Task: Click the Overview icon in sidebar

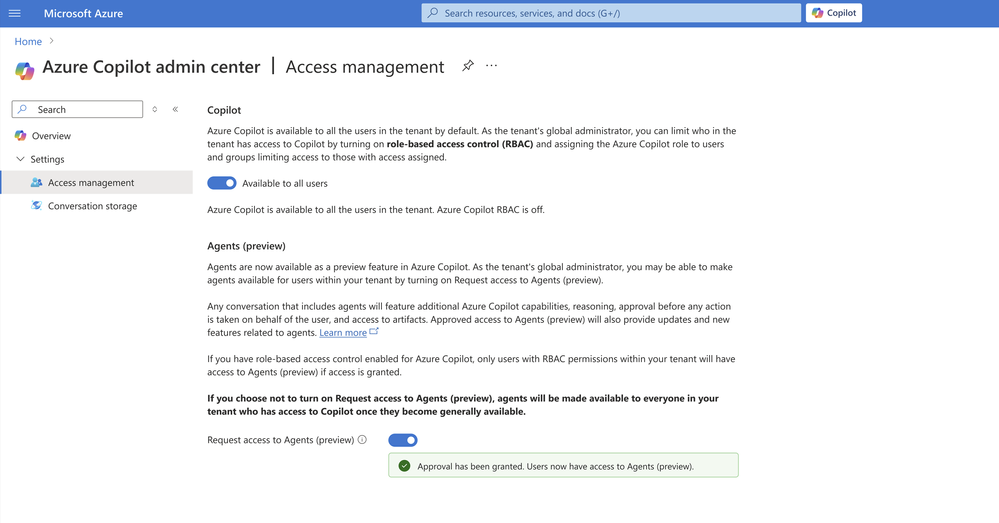Action: (20, 136)
